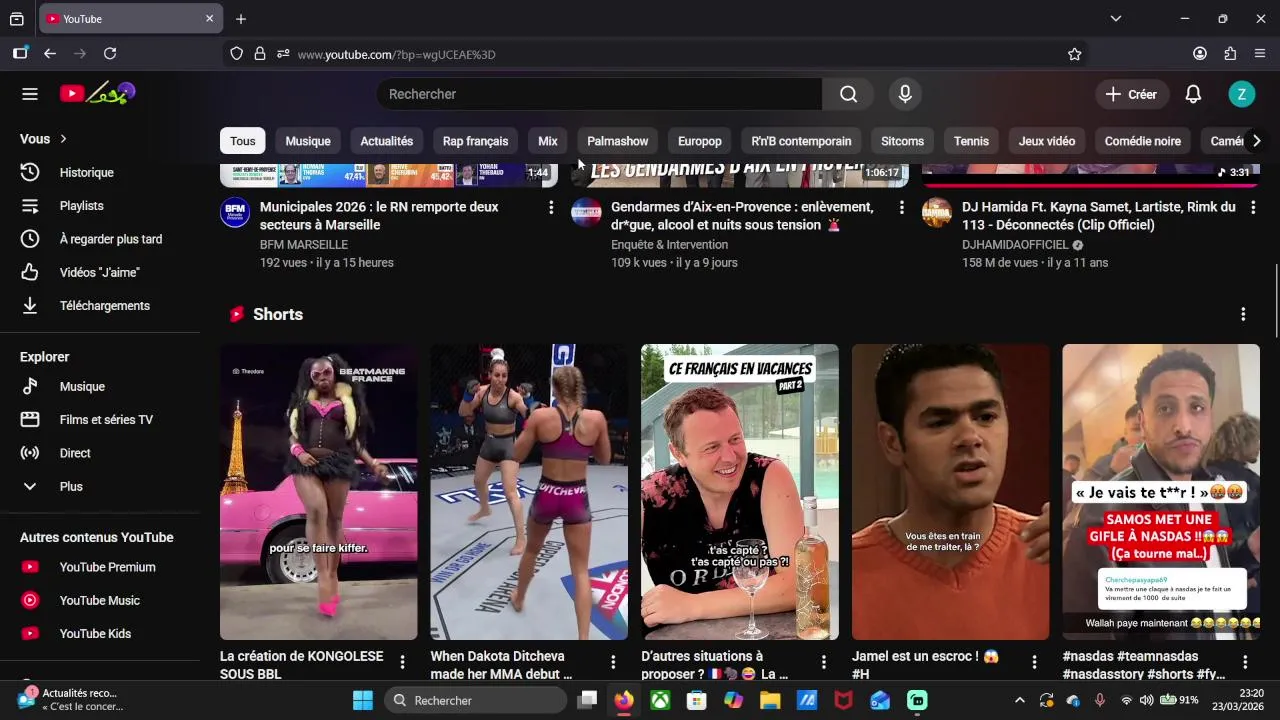Open options for Municipales 2026 video
Image resolution: width=1280 pixels, height=720 pixels.
pos(550,207)
